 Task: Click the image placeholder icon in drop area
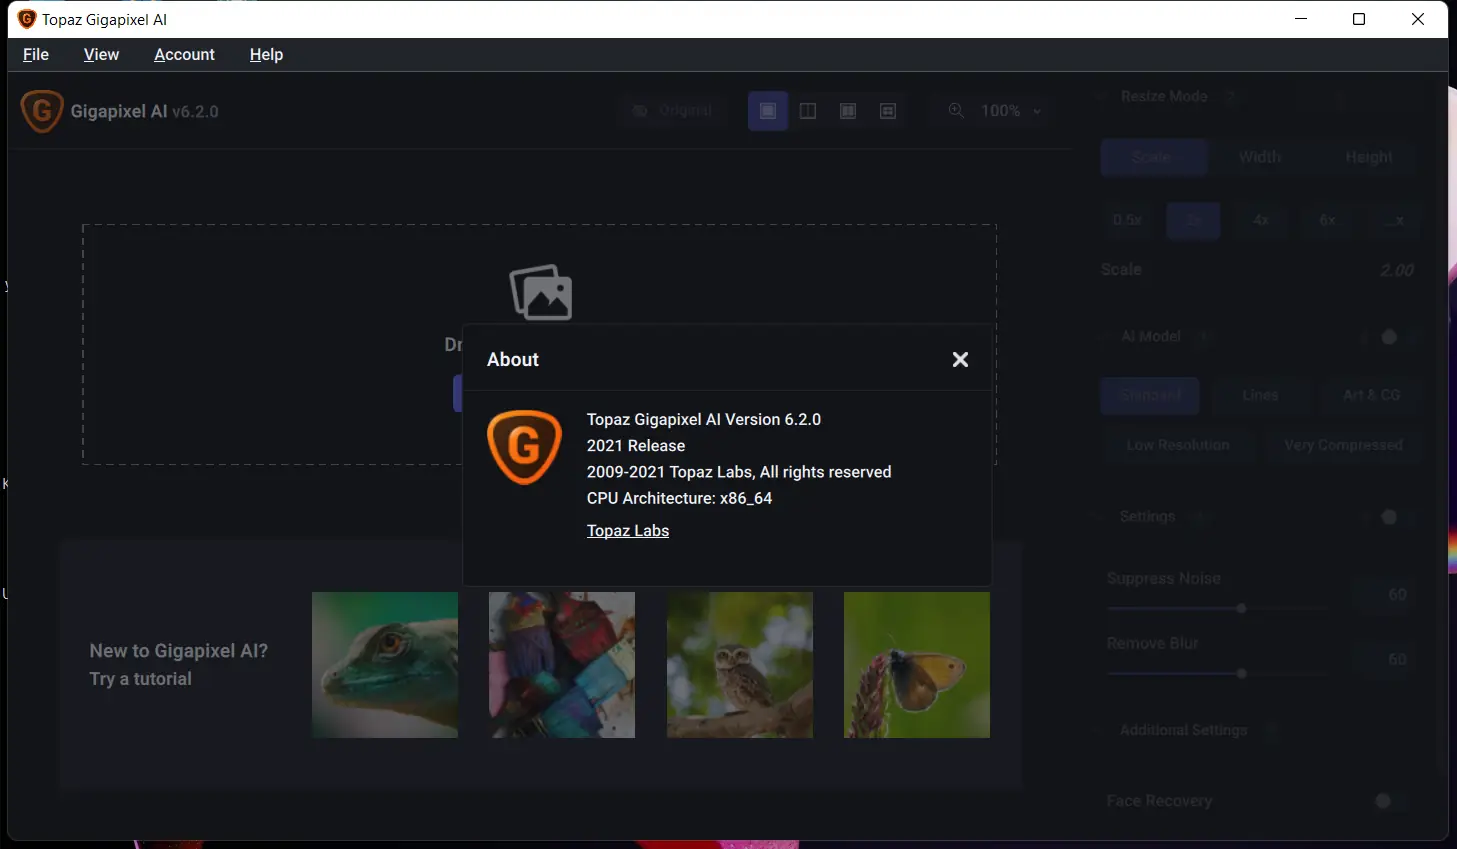coord(541,292)
